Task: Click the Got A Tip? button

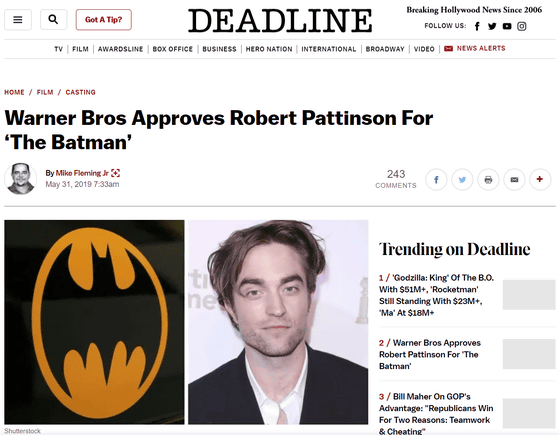Action: click(104, 20)
